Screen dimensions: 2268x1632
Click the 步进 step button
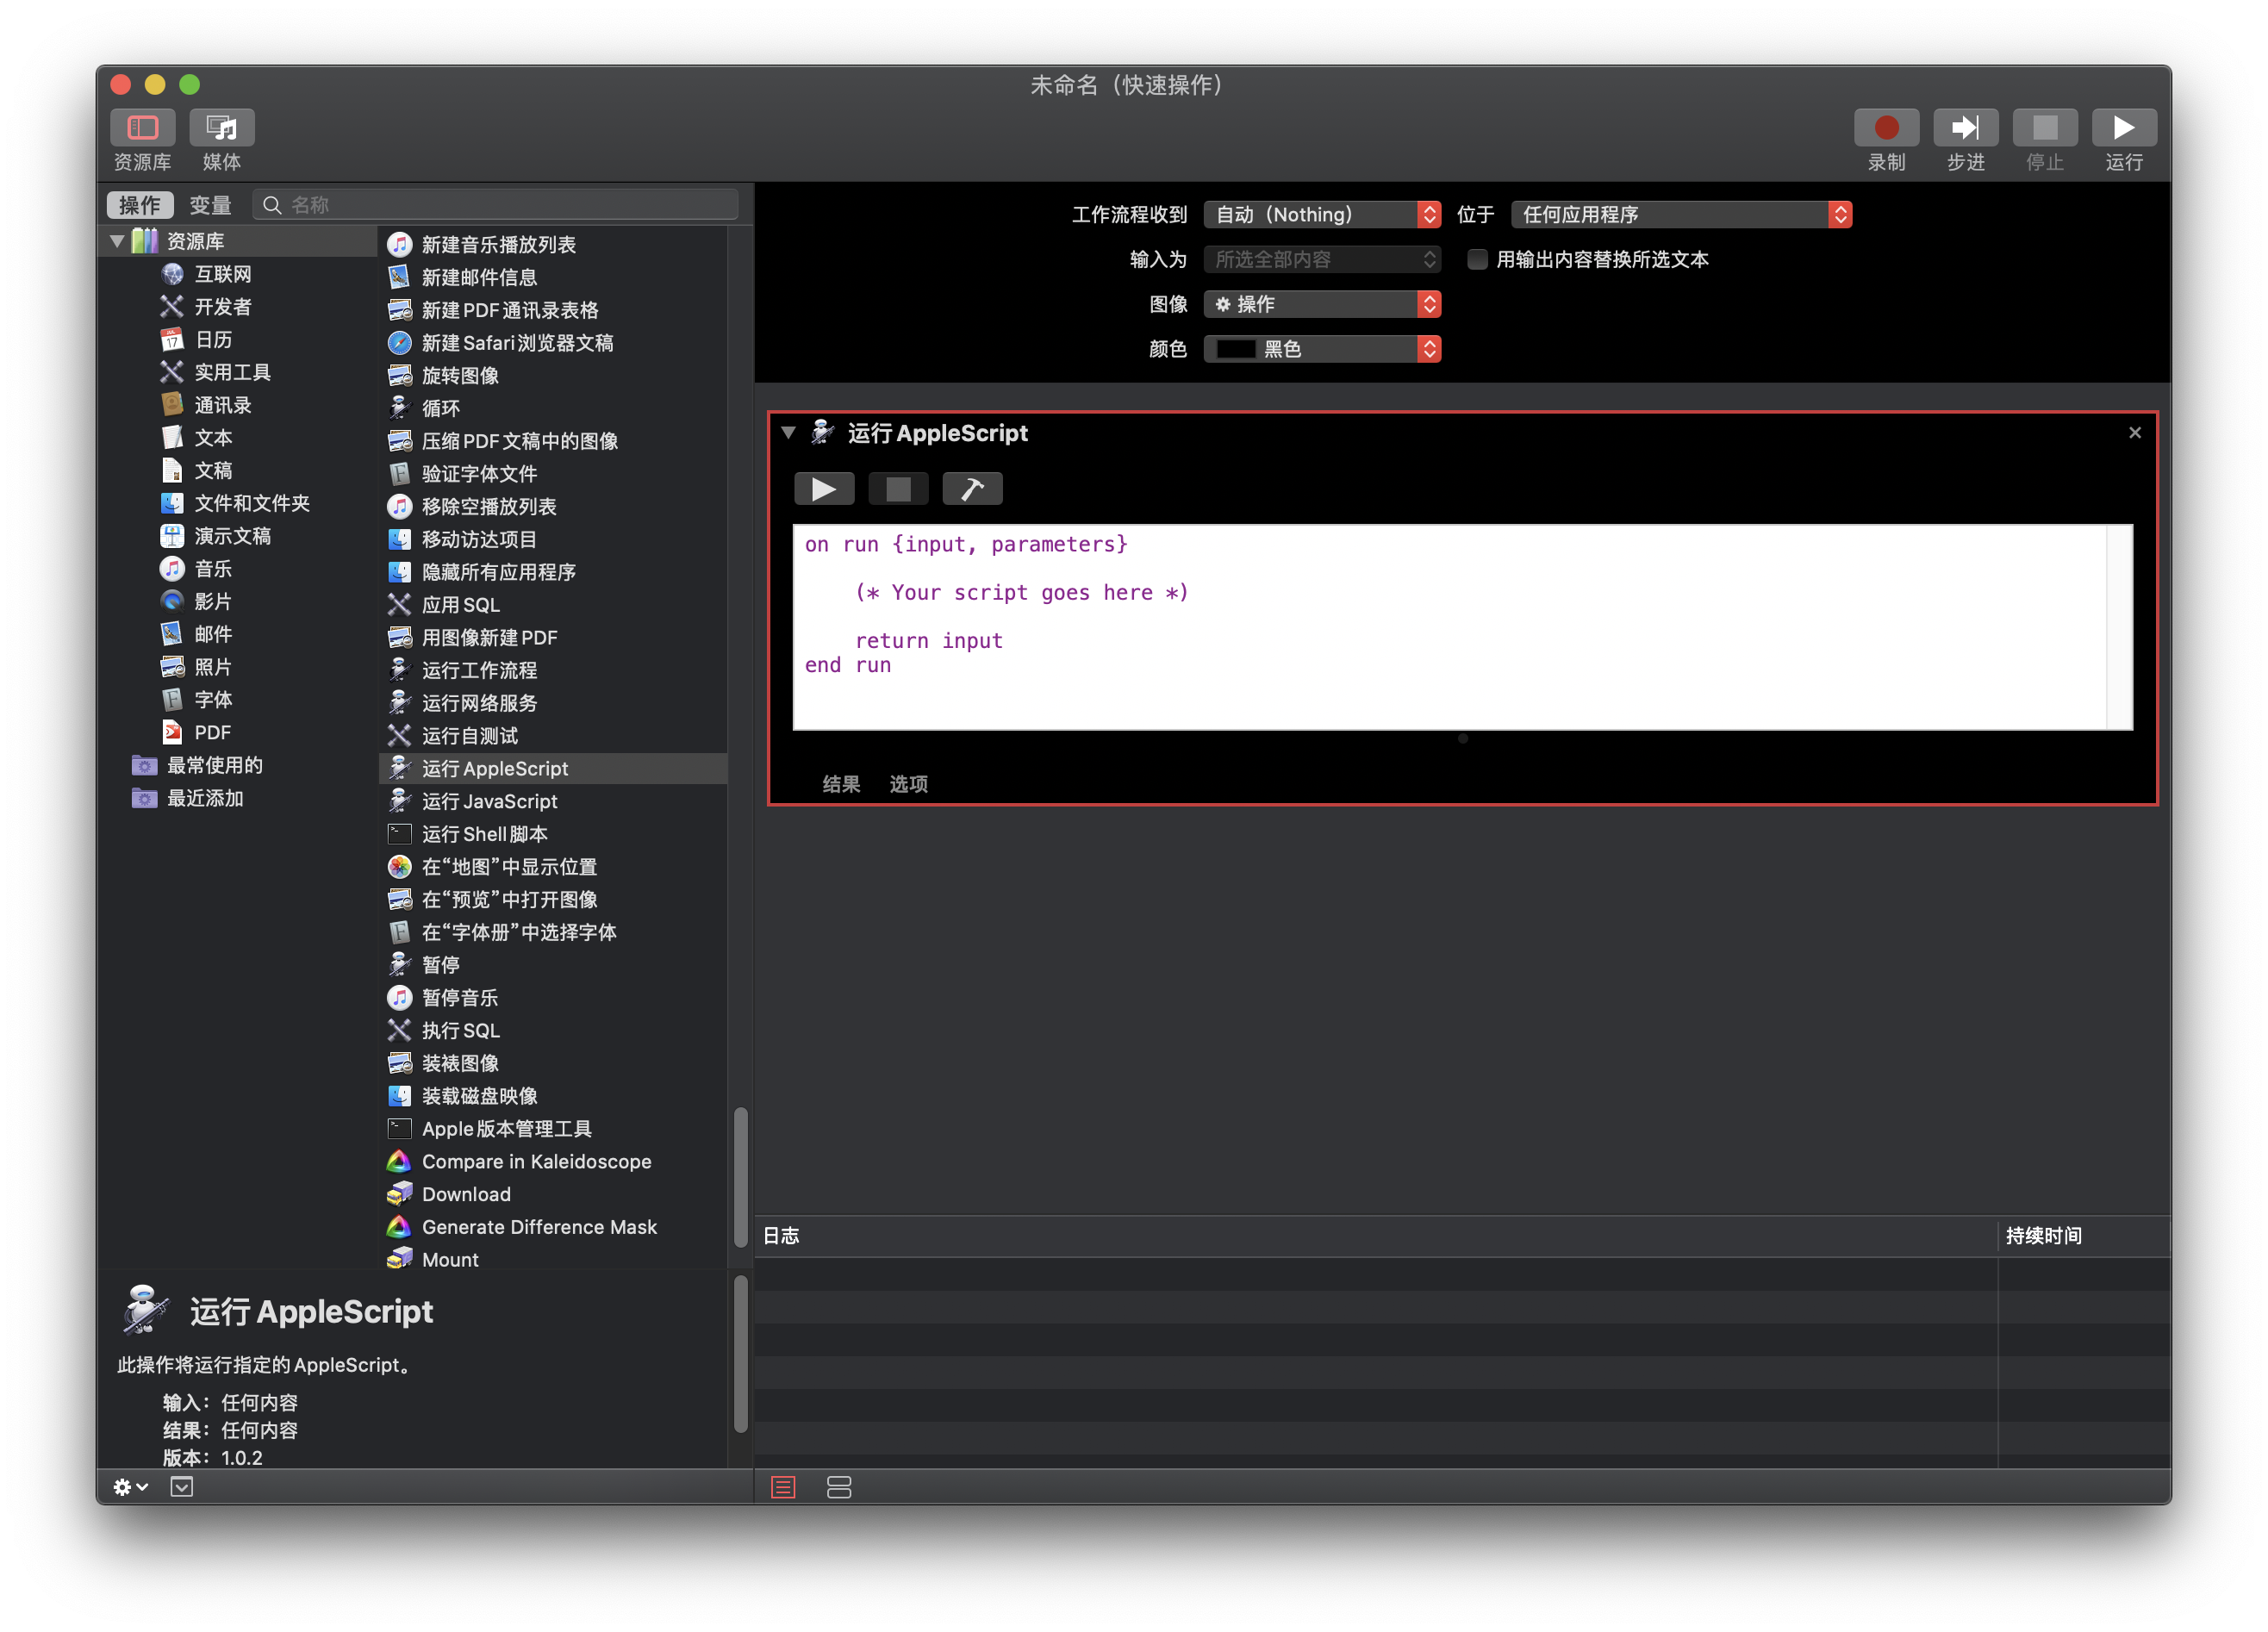[x=1965, y=128]
